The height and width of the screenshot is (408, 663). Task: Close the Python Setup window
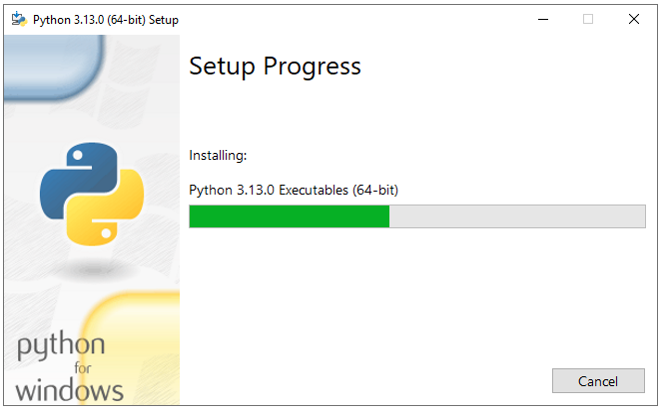pos(634,19)
